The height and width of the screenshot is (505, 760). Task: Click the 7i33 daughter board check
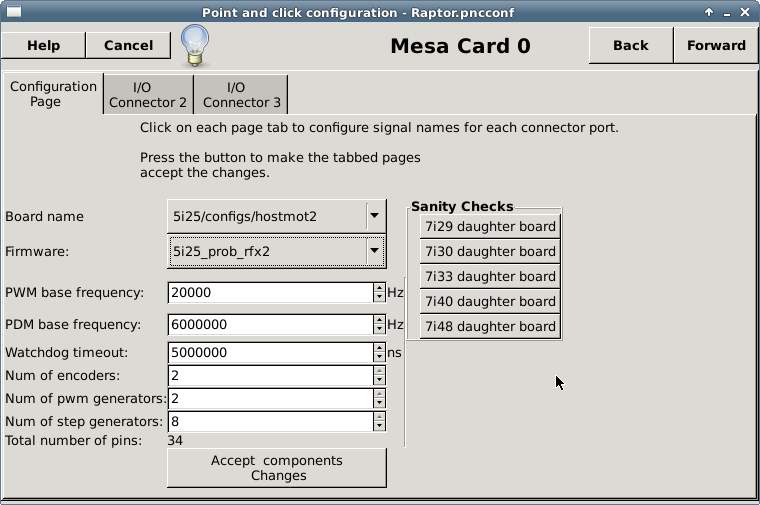[x=490, y=276]
